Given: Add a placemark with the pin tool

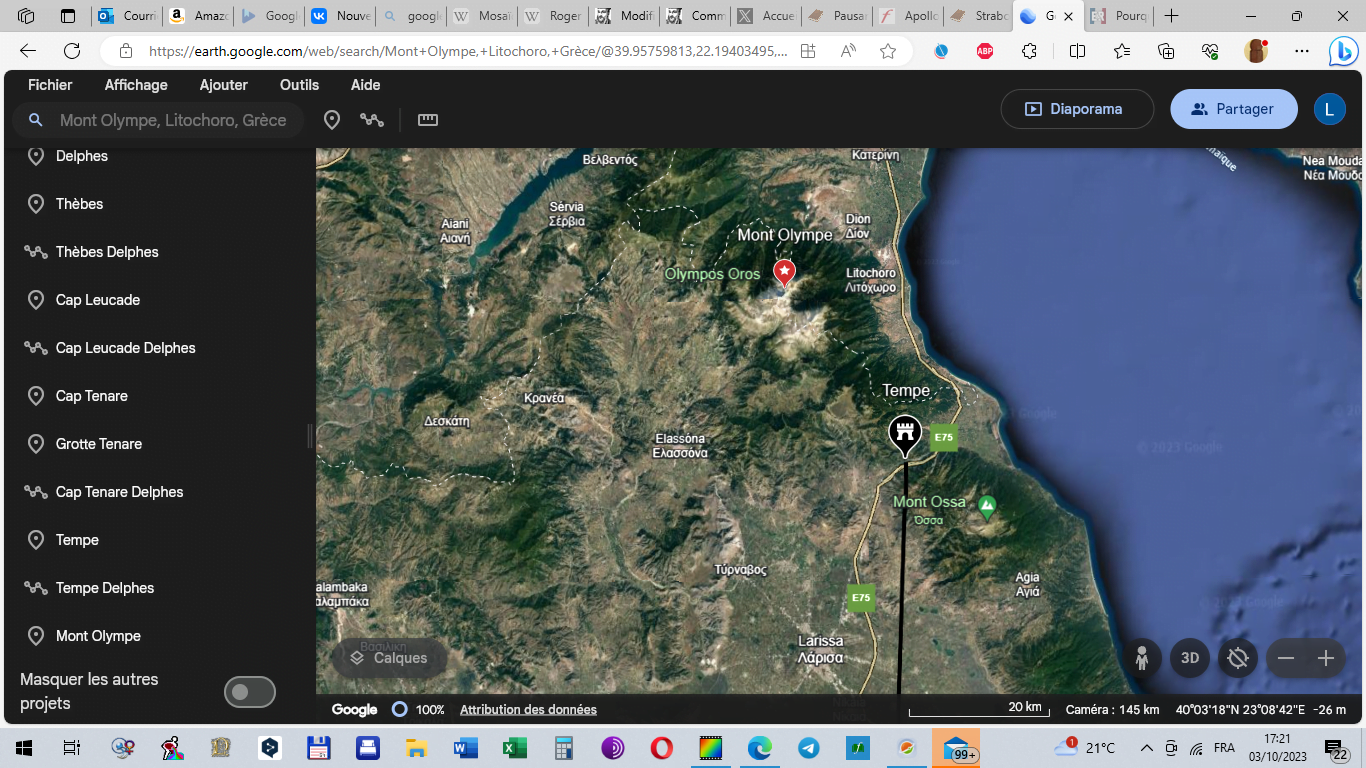Looking at the screenshot, I should coord(332,120).
